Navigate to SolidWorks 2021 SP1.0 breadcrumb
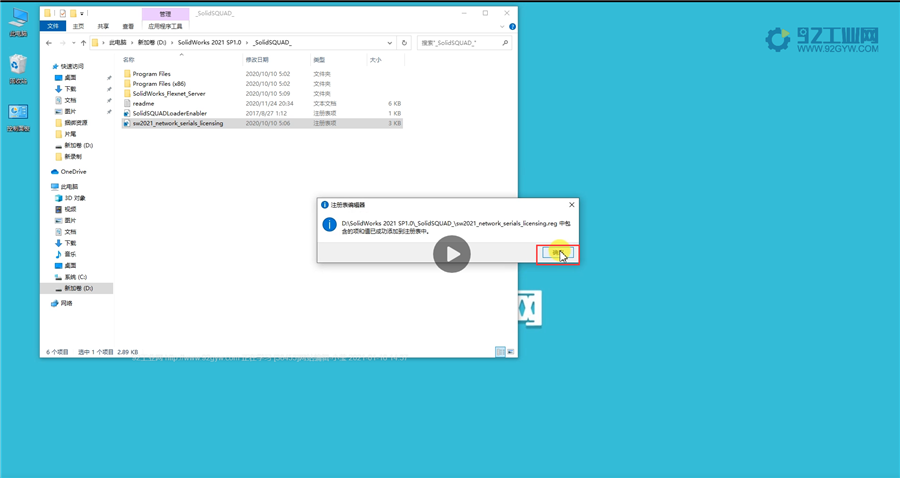Image resolution: width=900 pixels, height=478 pixels. tap(210, 43)
